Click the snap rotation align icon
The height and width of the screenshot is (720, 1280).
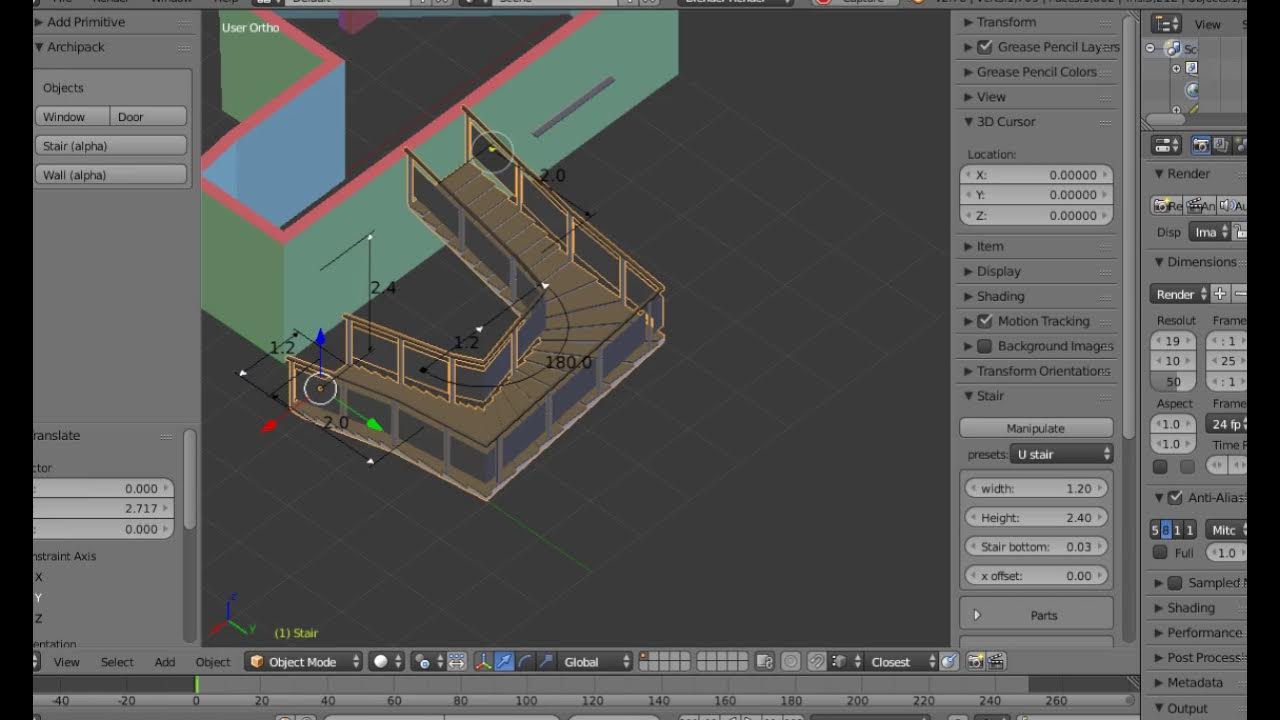tap(948, 662)
